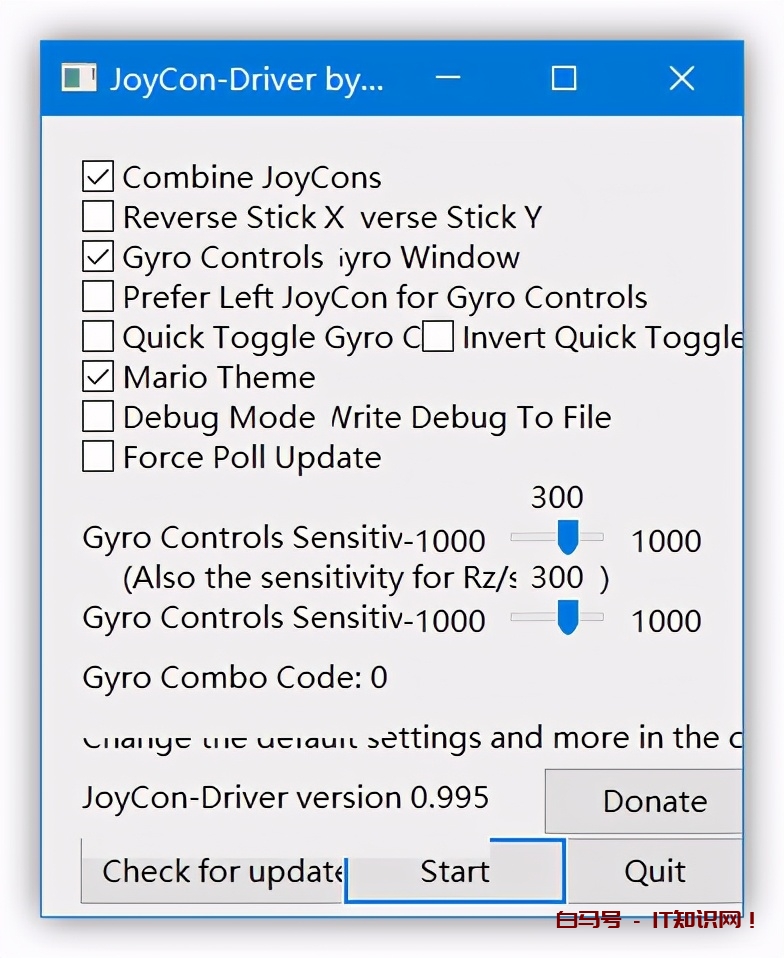784x958 pixels.
Task: Click the Quit button
Action: pos(655,872)
